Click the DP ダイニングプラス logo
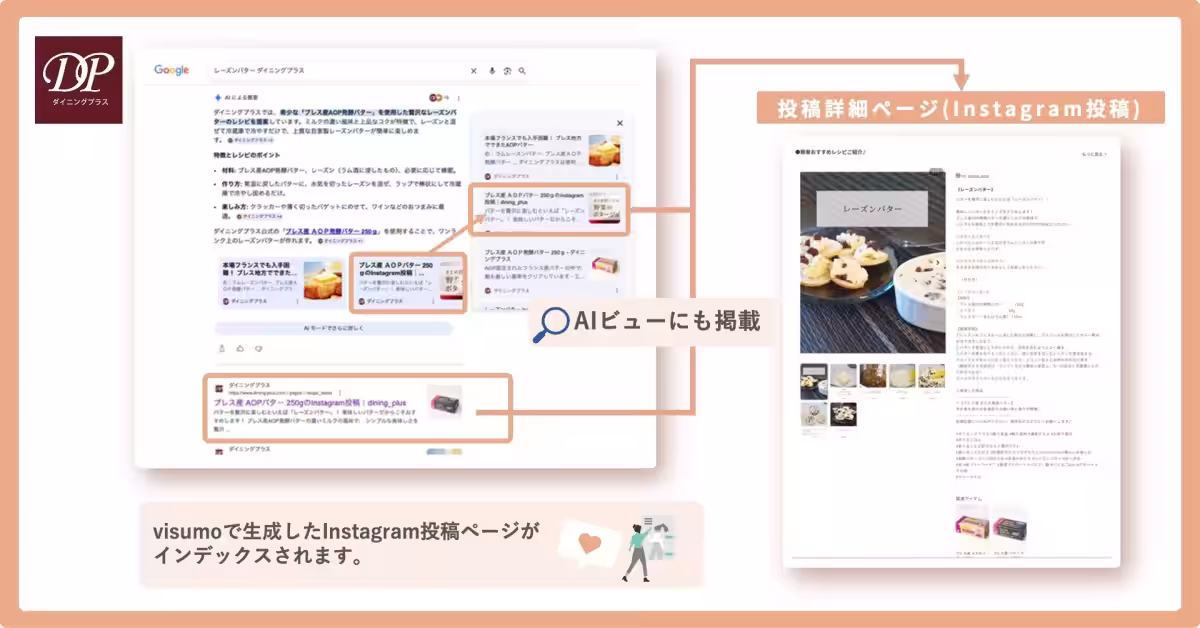The width and height of the screenshot is (1200, 628). coord(79,80)
